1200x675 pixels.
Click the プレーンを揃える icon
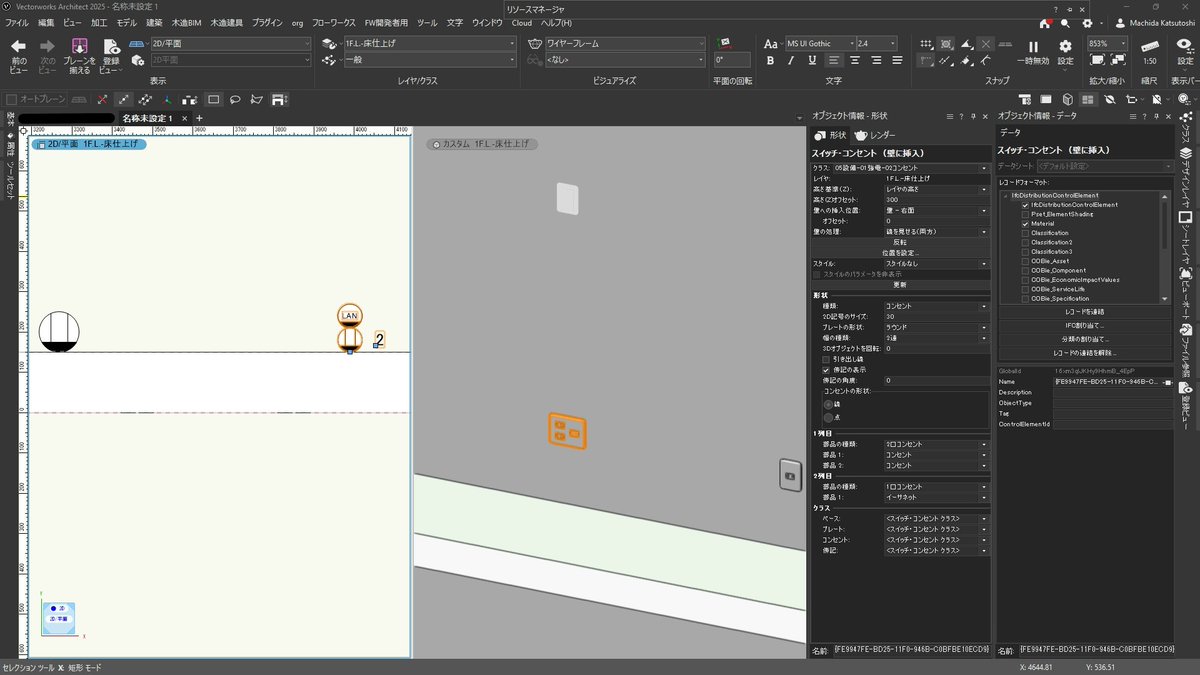pos(79,44)
